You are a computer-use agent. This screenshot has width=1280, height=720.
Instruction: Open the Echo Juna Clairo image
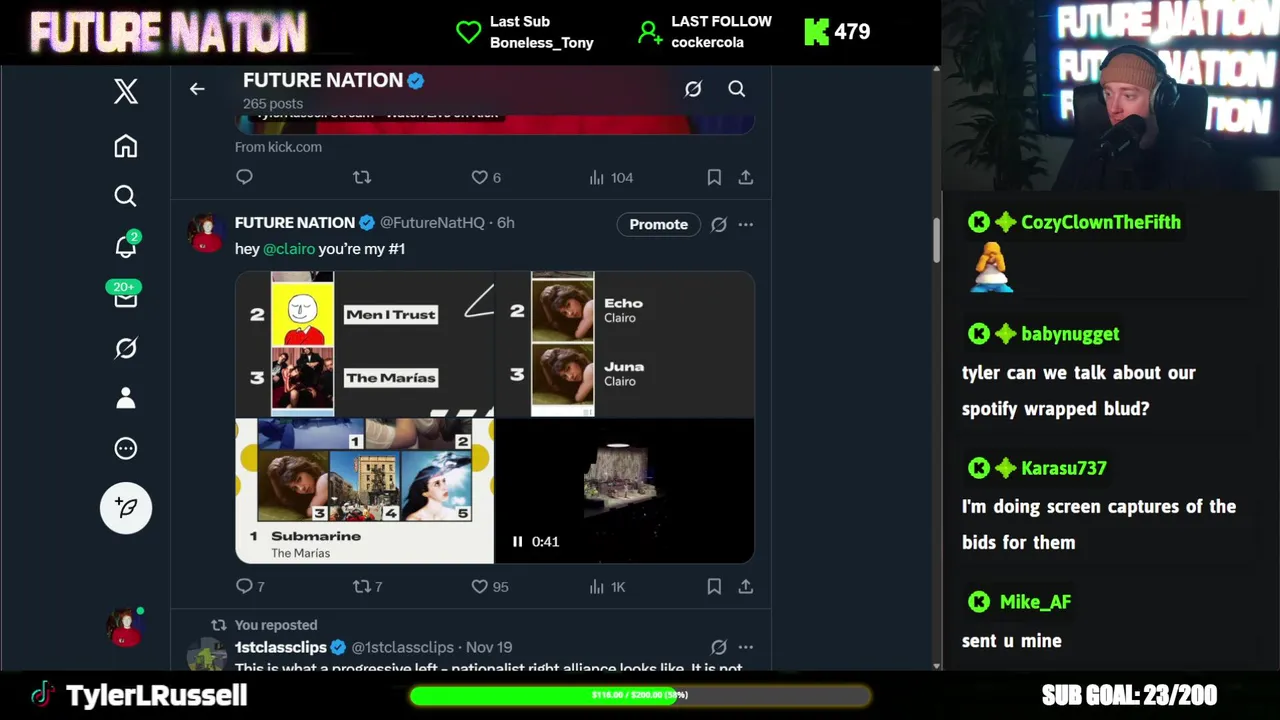(x=625, y=344)
